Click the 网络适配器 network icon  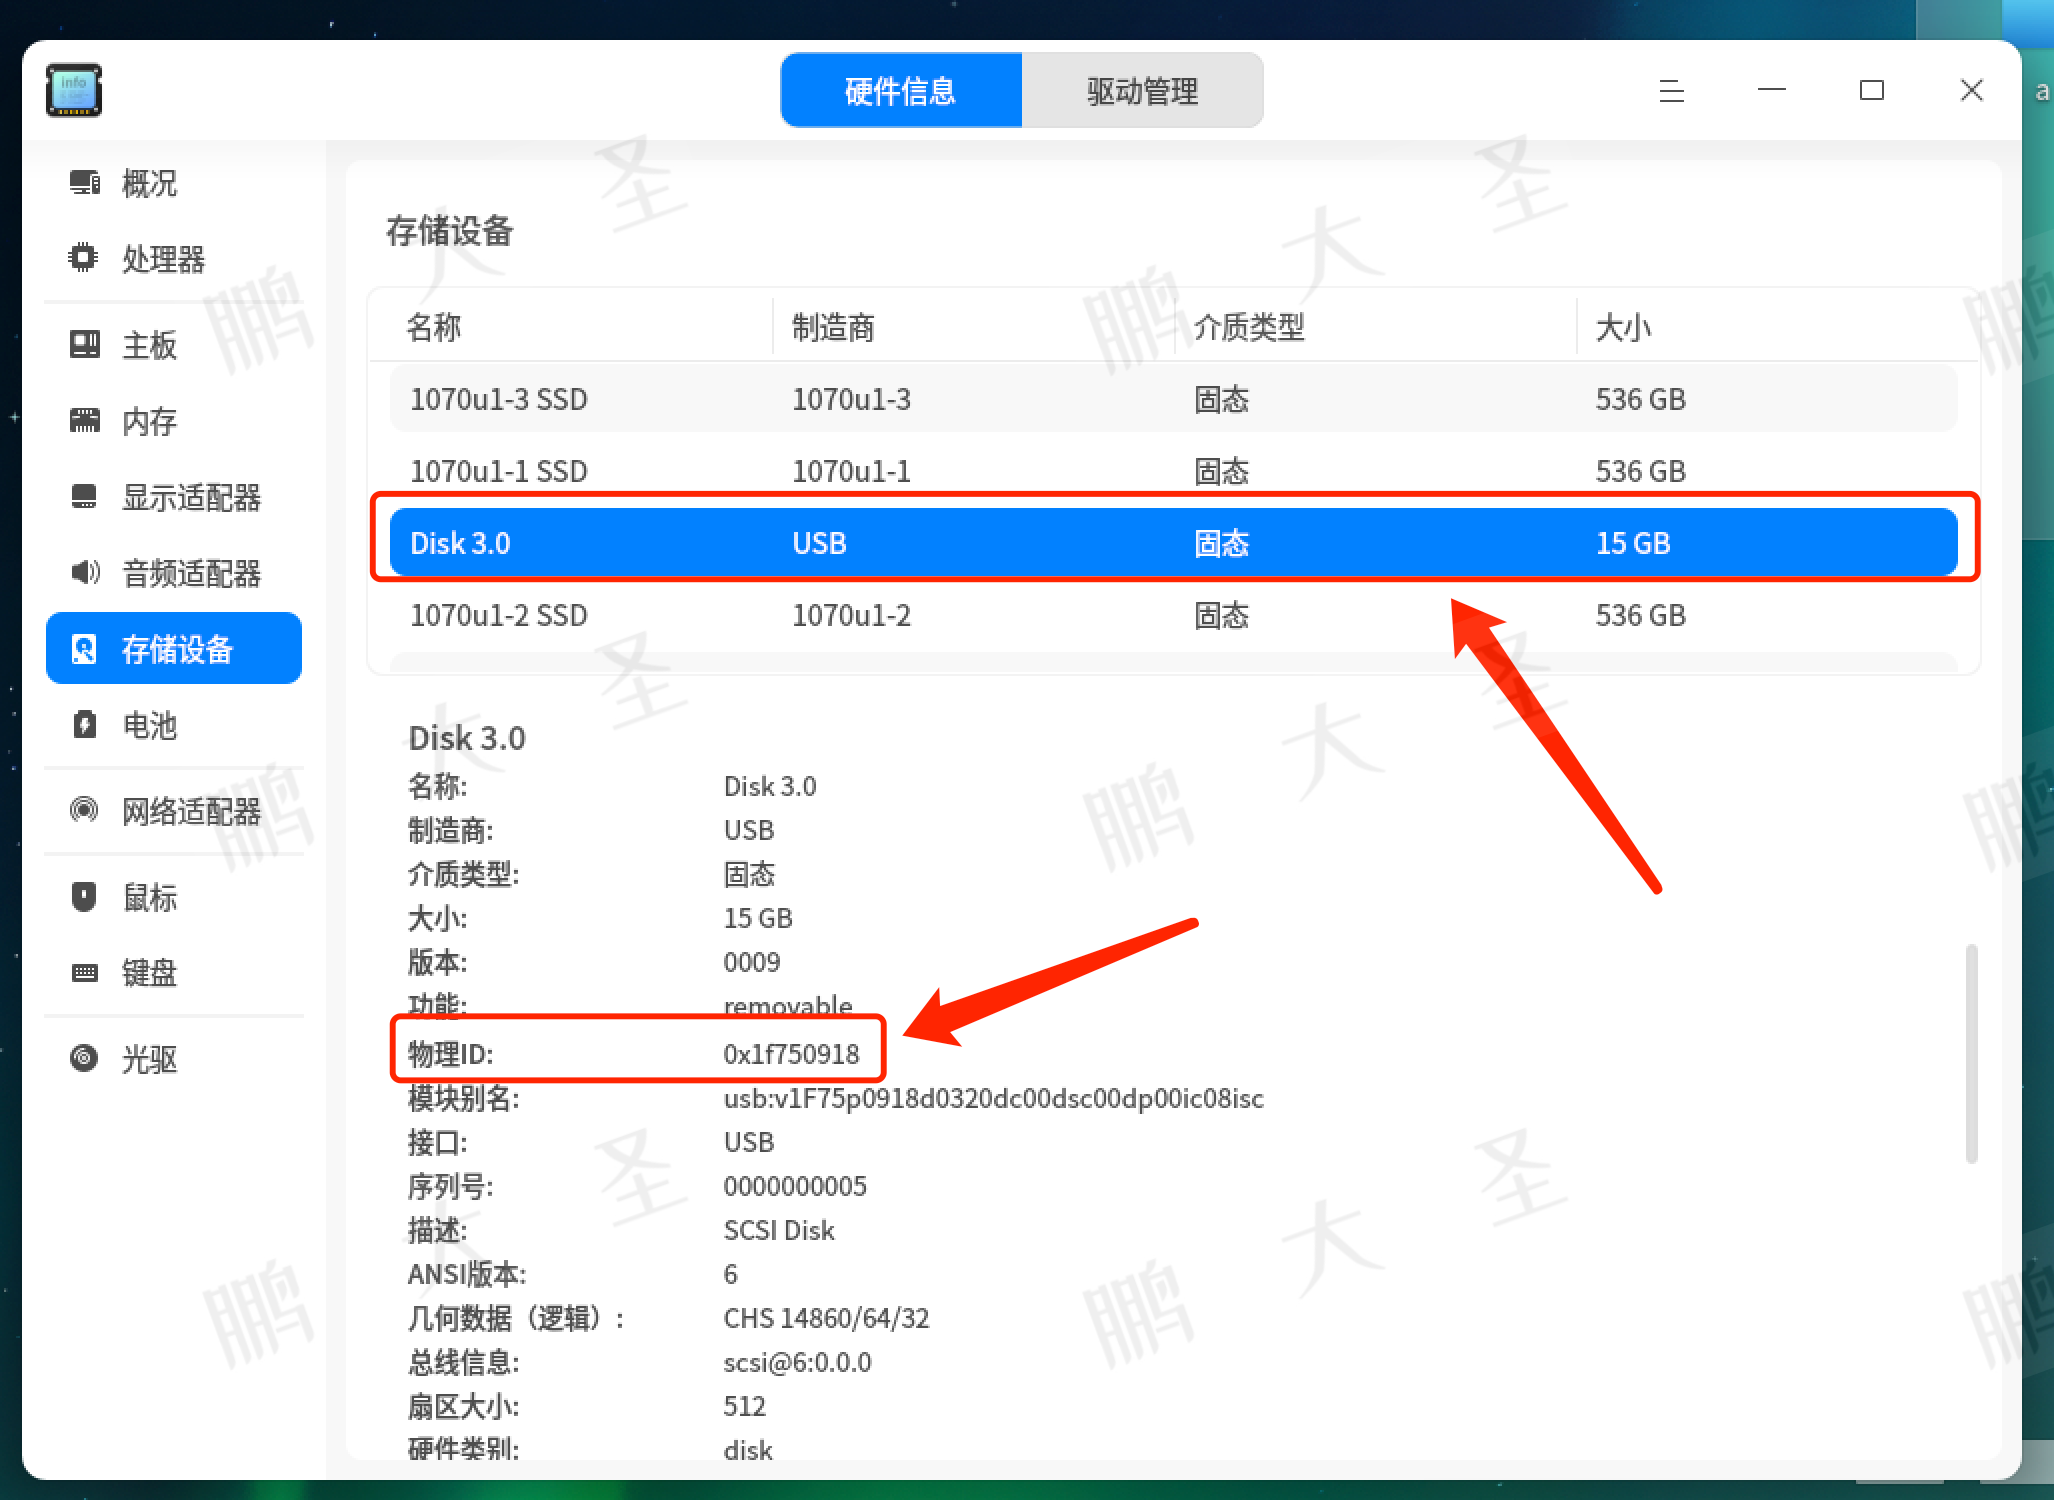[x=84, y=810]
